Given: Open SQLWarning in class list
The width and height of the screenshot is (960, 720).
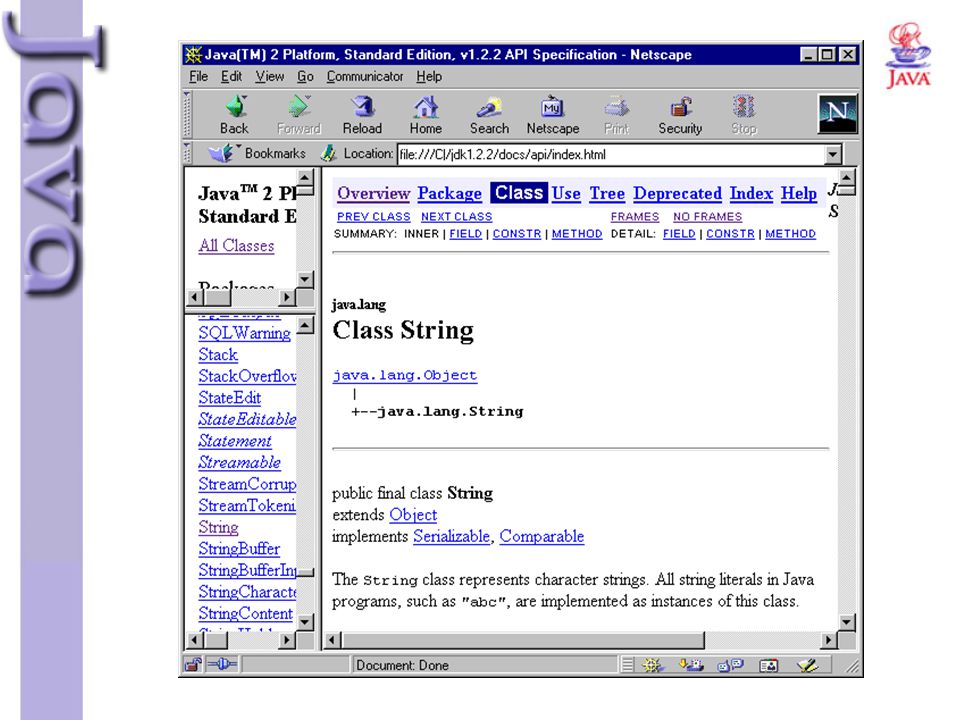Looking at the screenshot, I should (244, 333).
